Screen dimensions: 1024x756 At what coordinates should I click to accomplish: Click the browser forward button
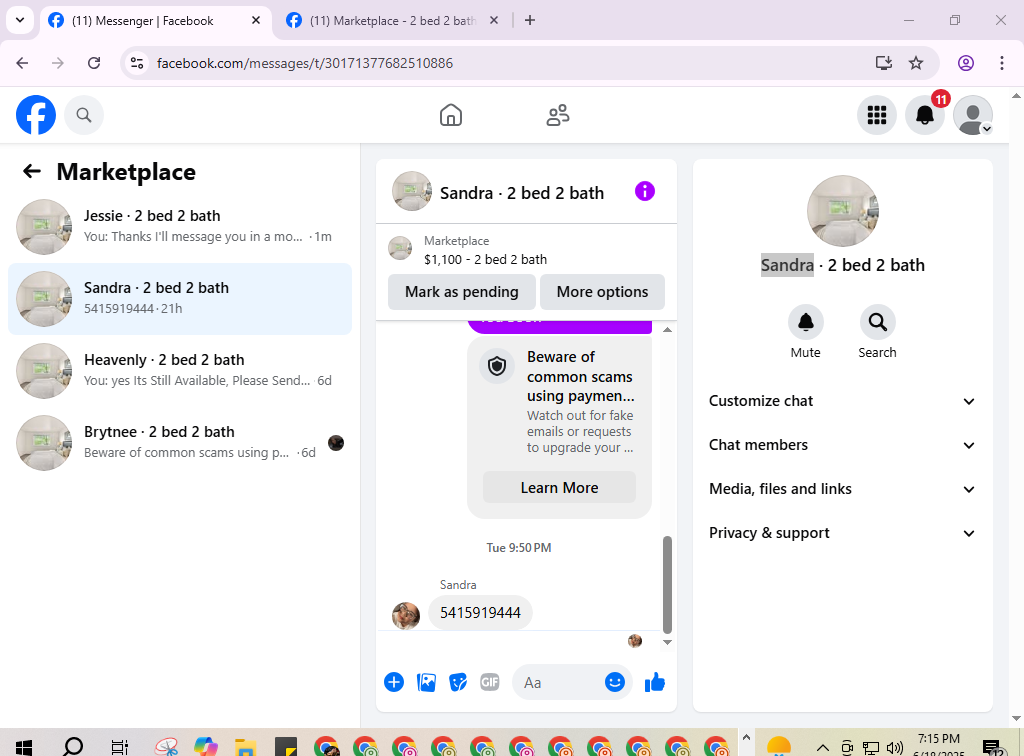[58, 63]
